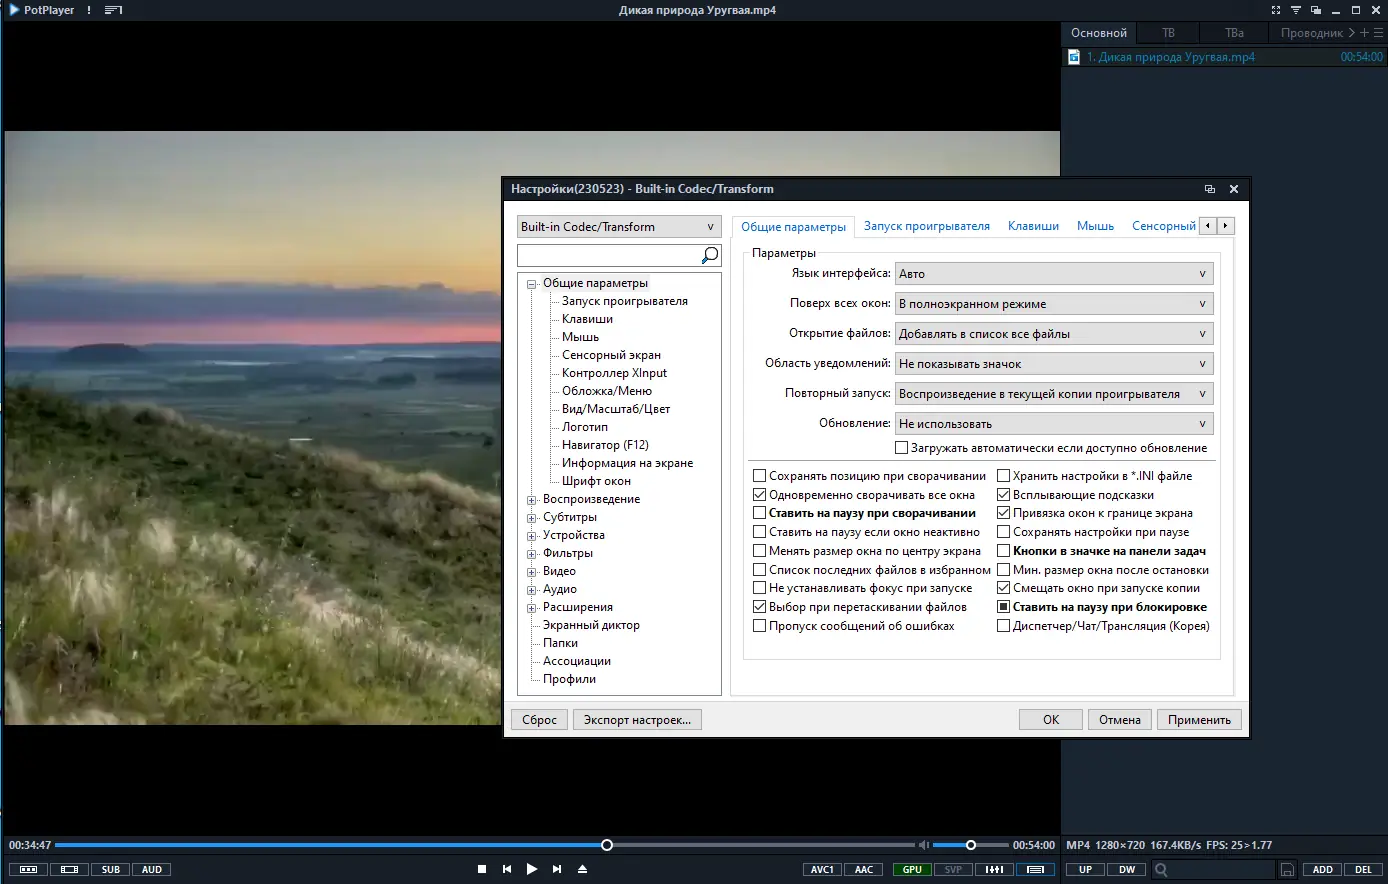The height and width of the screenshot is (884, 1388).
Task: Open the "Поверх всех окон" dropdown
Action: (1053, 304)
